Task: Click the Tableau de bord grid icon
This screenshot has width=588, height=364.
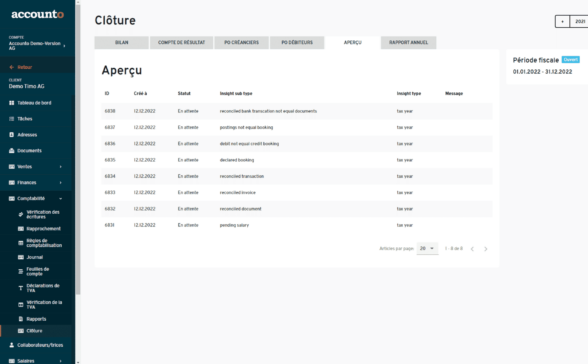Action: click(12, 103)
